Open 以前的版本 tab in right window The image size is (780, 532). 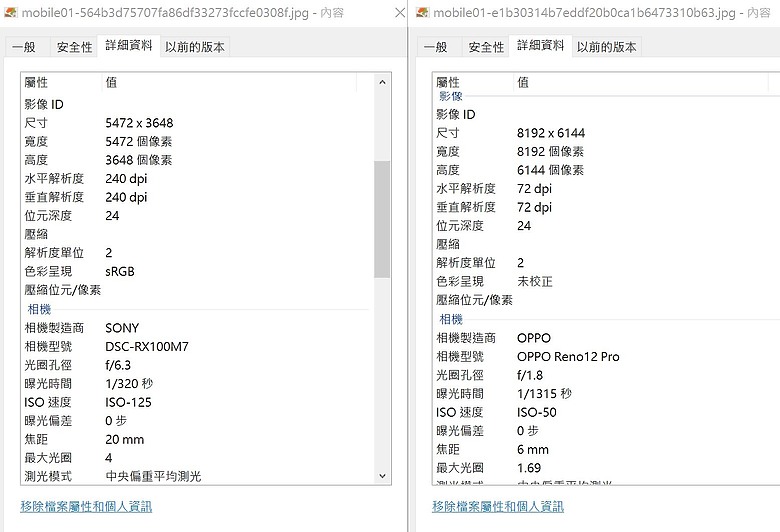606,47
